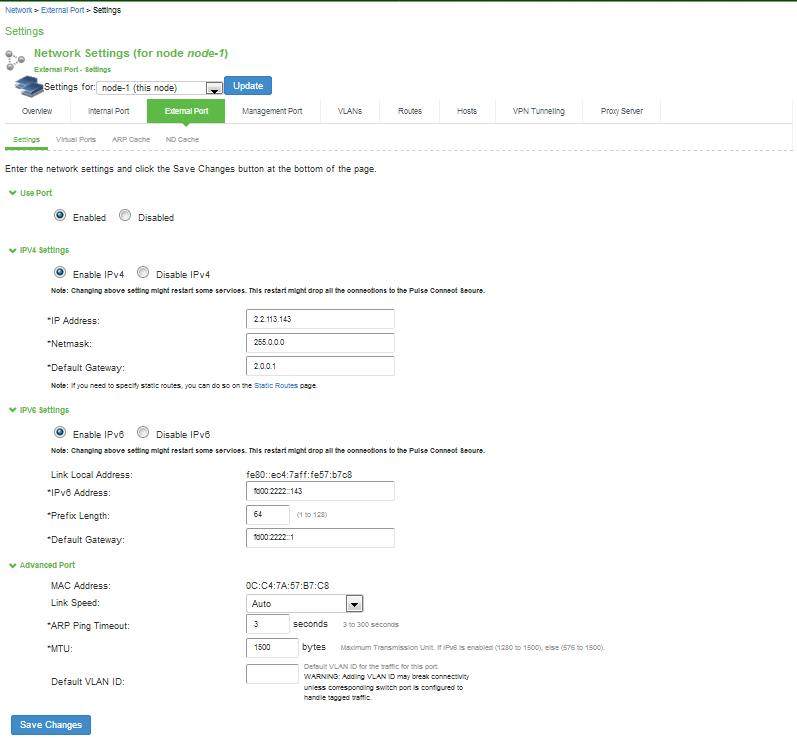Image resolution: width=797 pixels, height=738 pixels.
Task: Click the Network breadcrumb link
Action: pyautogui.click(x=17, y=8)
